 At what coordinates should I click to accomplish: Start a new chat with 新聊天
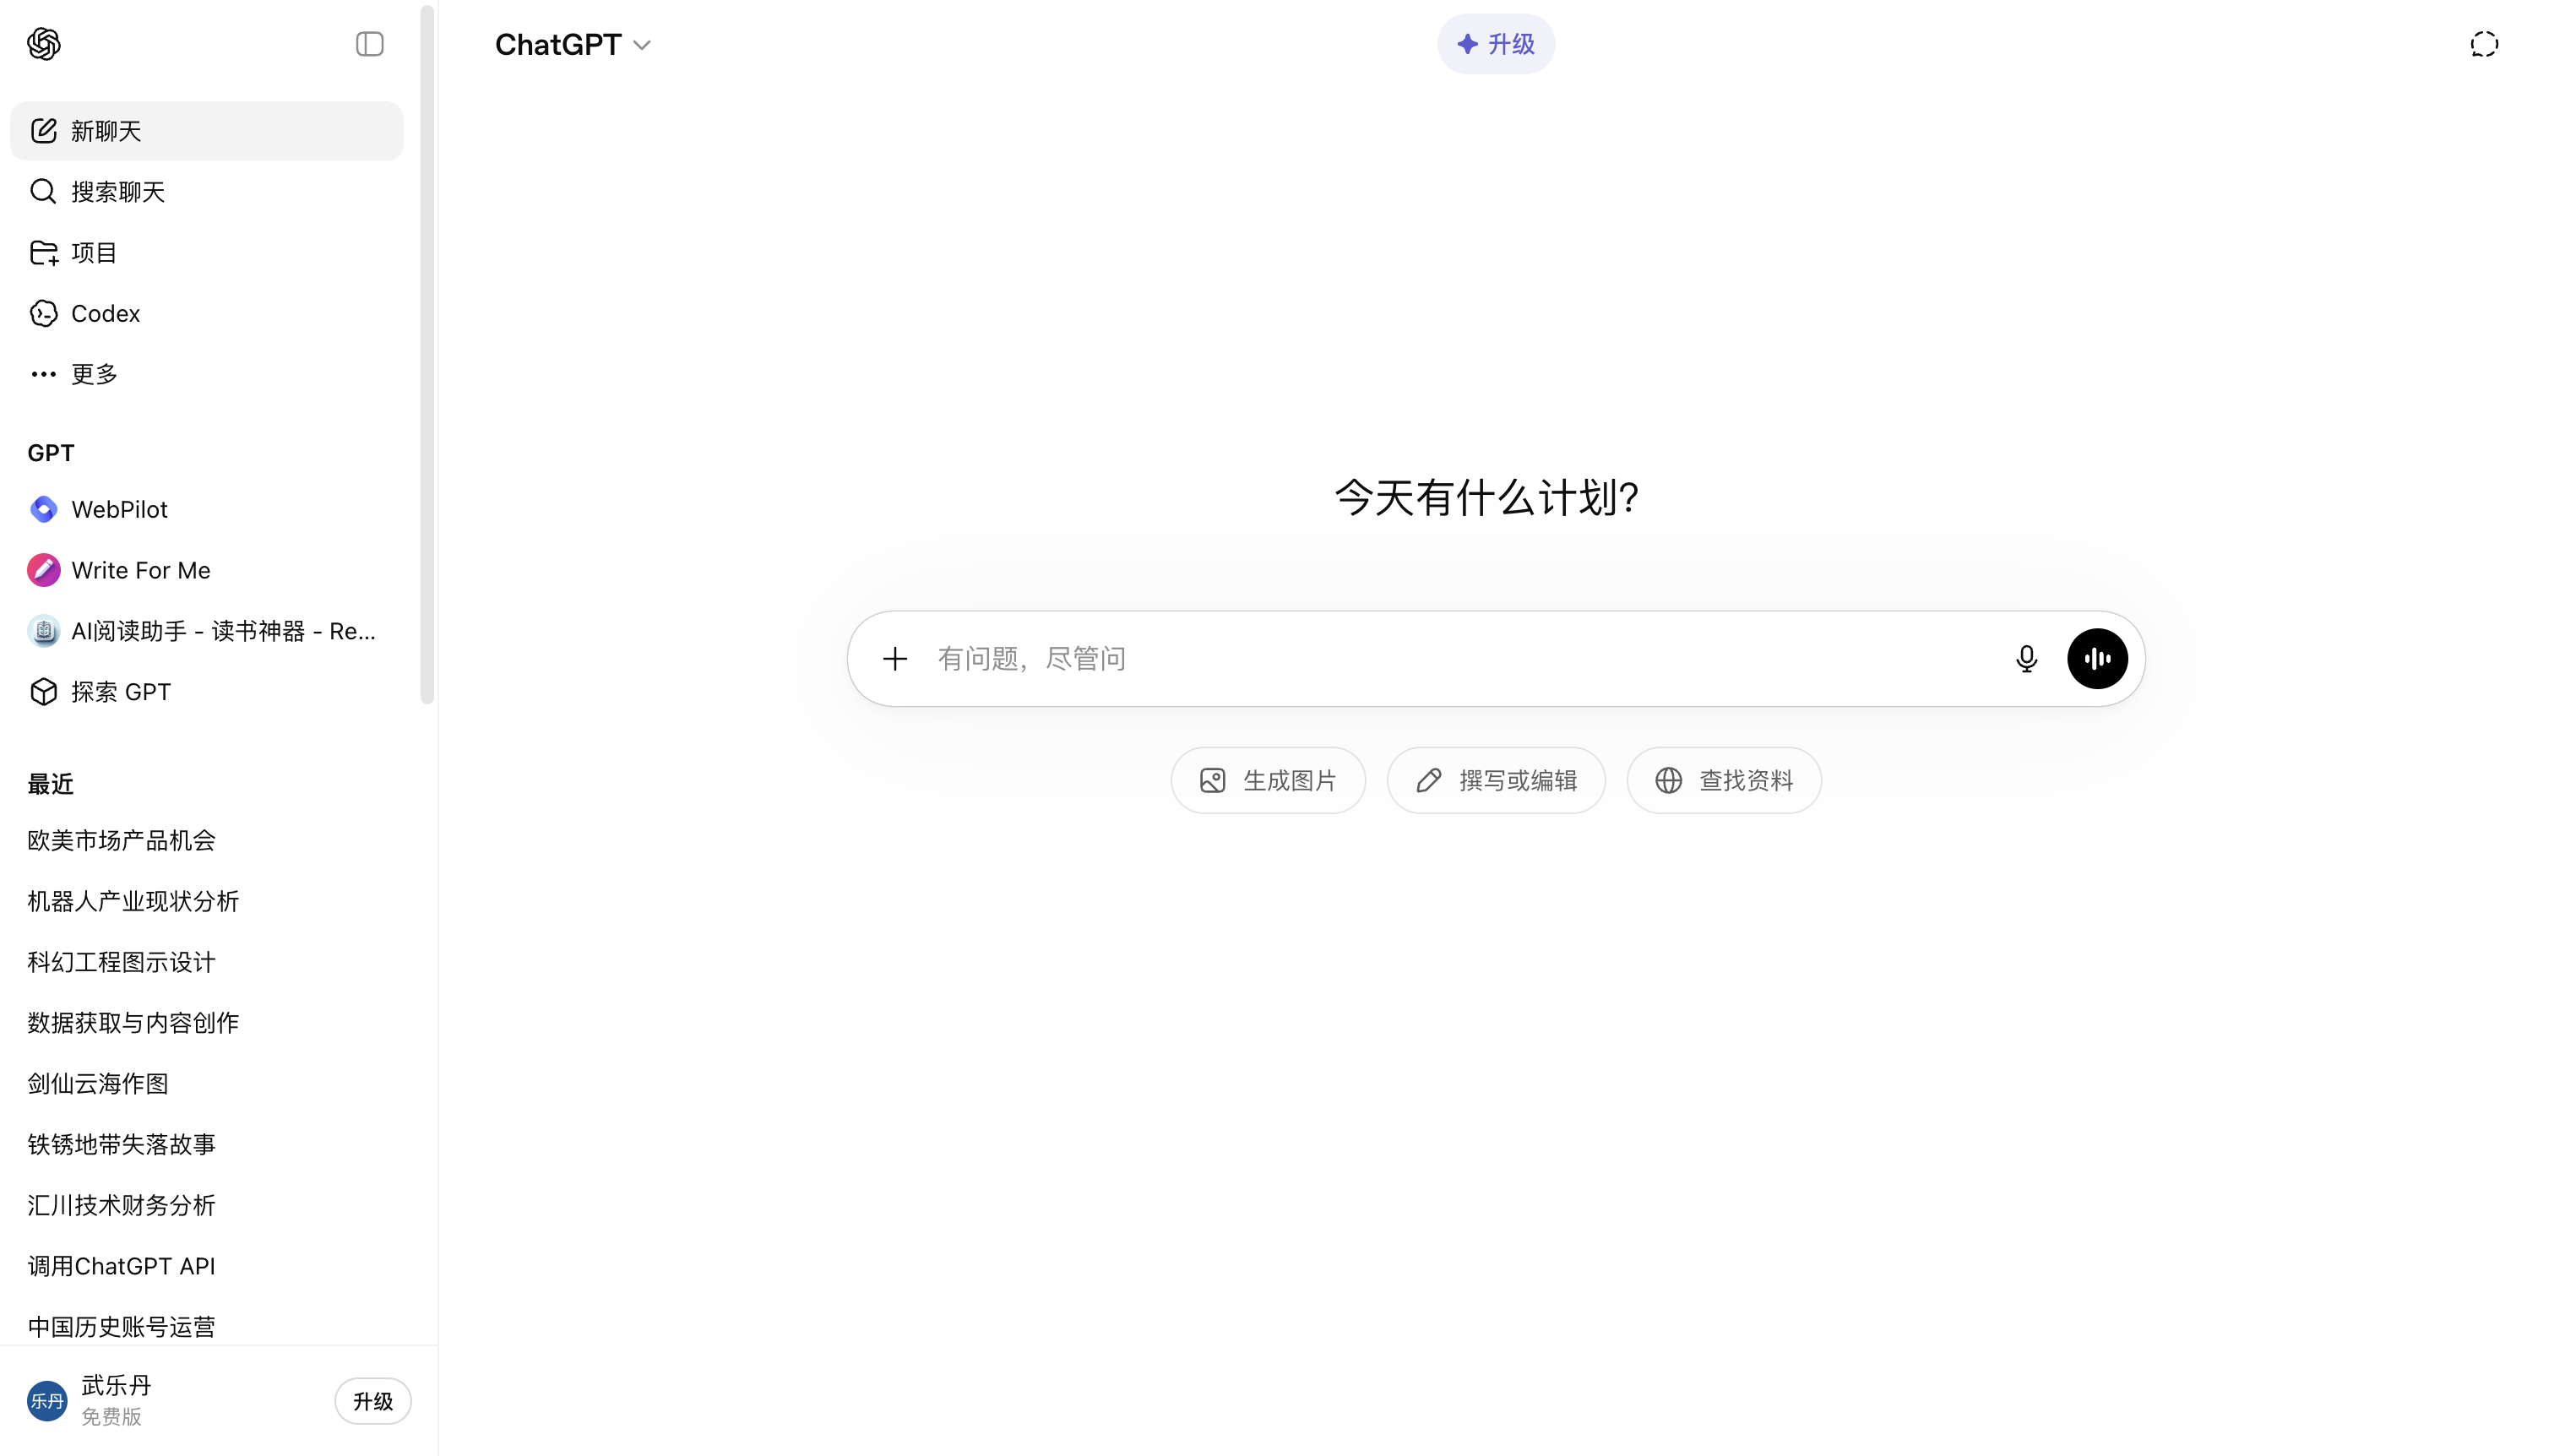pos(207,131)
